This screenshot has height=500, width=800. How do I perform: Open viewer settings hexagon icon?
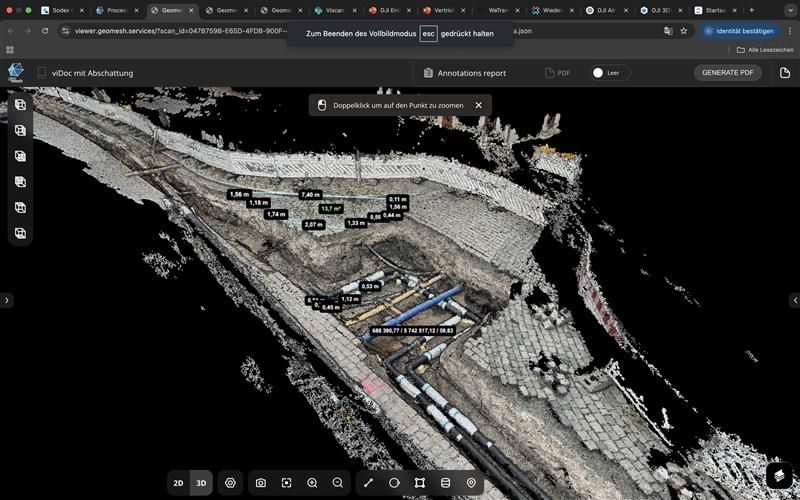[x=230, y=483]
